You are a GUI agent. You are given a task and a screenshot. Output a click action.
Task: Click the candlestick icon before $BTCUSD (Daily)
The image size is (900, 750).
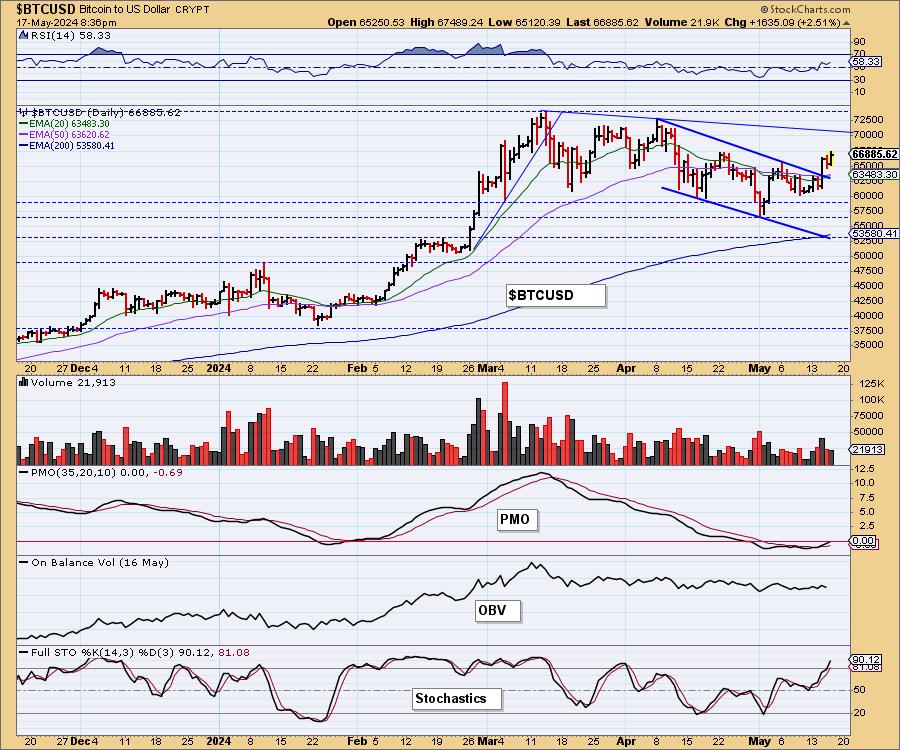pos(24,112)
